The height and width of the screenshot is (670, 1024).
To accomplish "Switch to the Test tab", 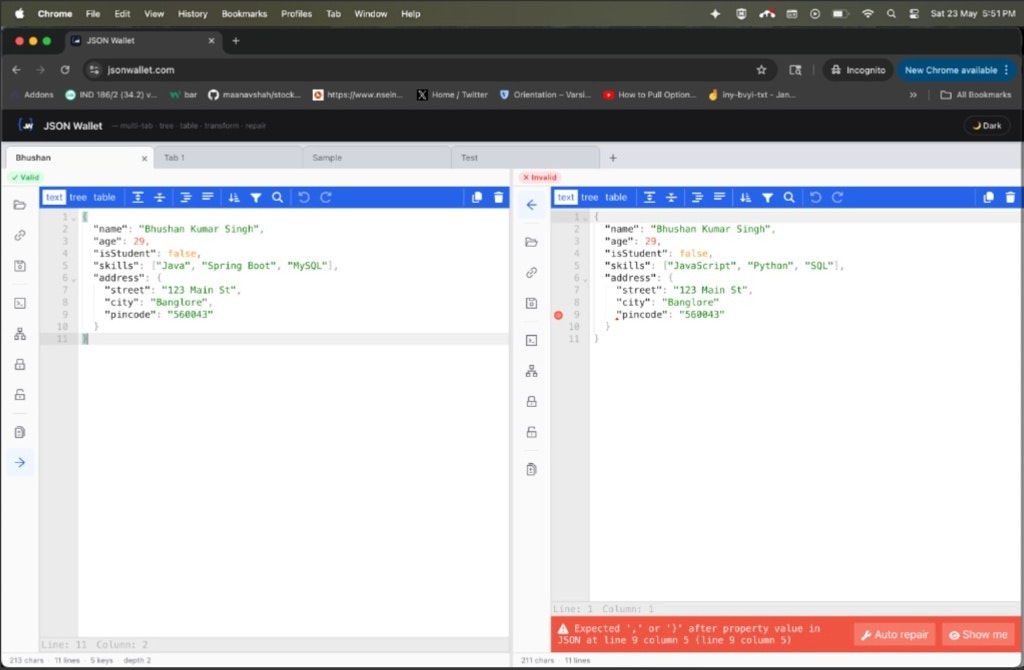I will pos(525,157).
